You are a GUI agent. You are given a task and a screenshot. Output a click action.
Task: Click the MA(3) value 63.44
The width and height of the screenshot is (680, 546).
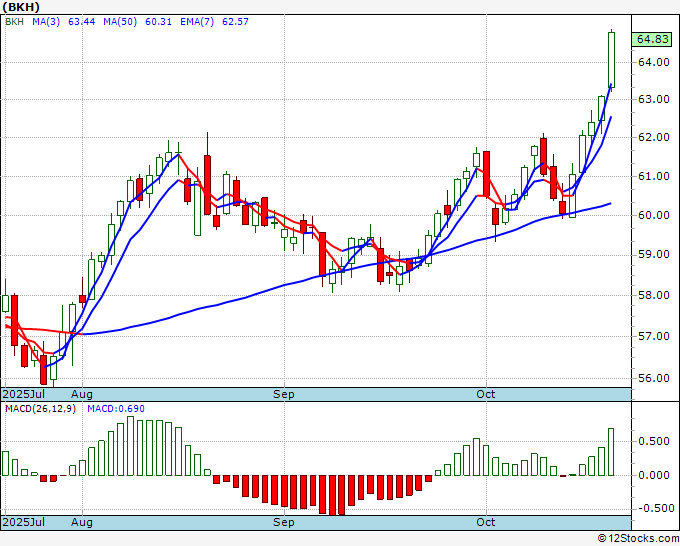pos(82,22)
